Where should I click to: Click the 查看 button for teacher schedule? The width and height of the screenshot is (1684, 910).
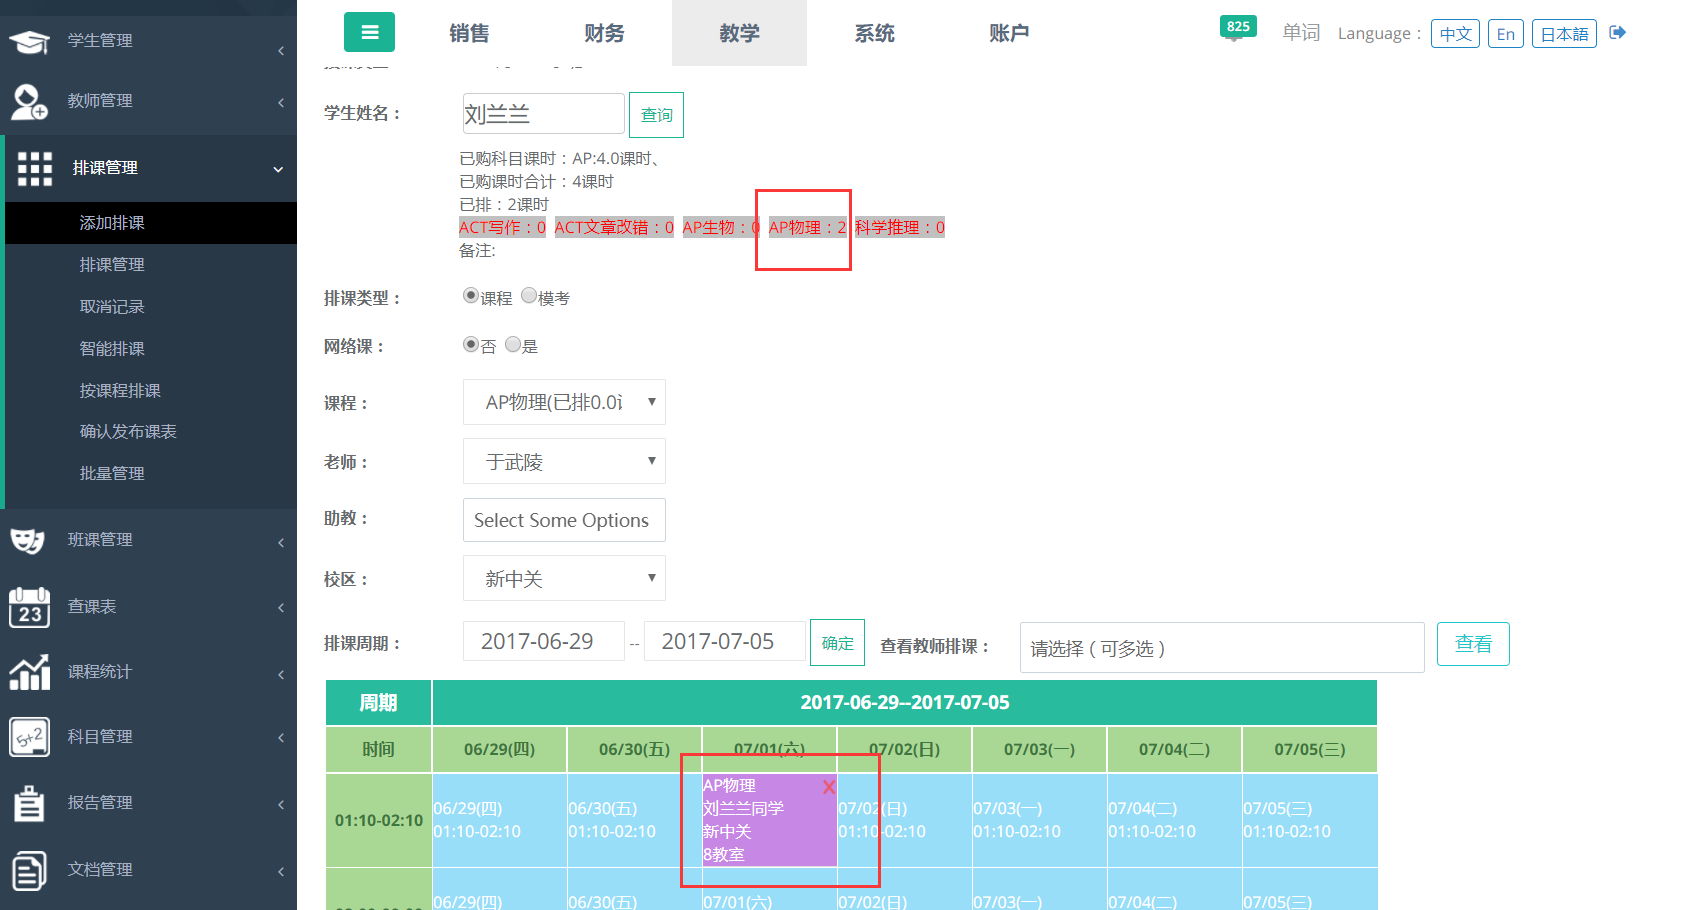click(x=1472, y=644)
